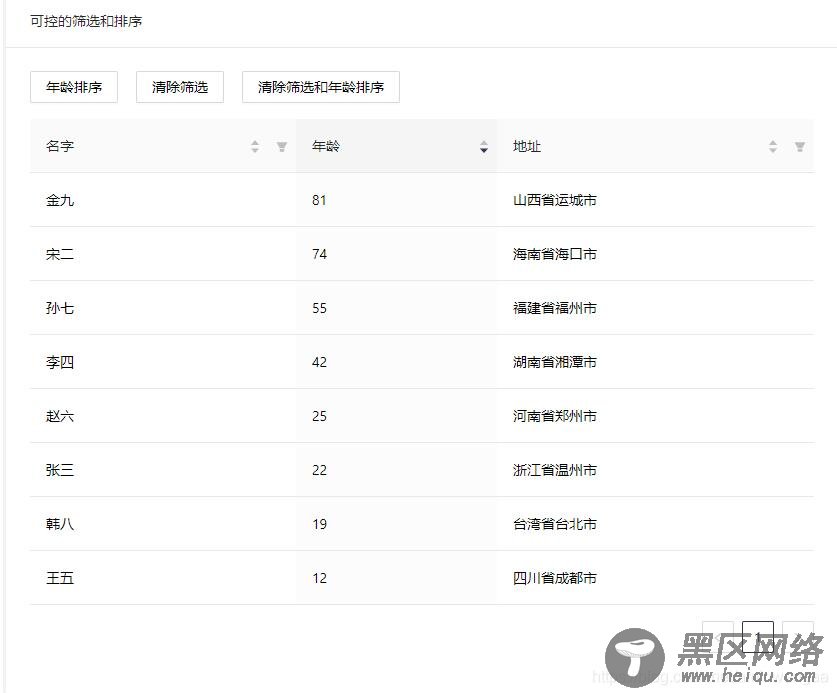
Task: Click the age value 19
Action: click(319, 524)
